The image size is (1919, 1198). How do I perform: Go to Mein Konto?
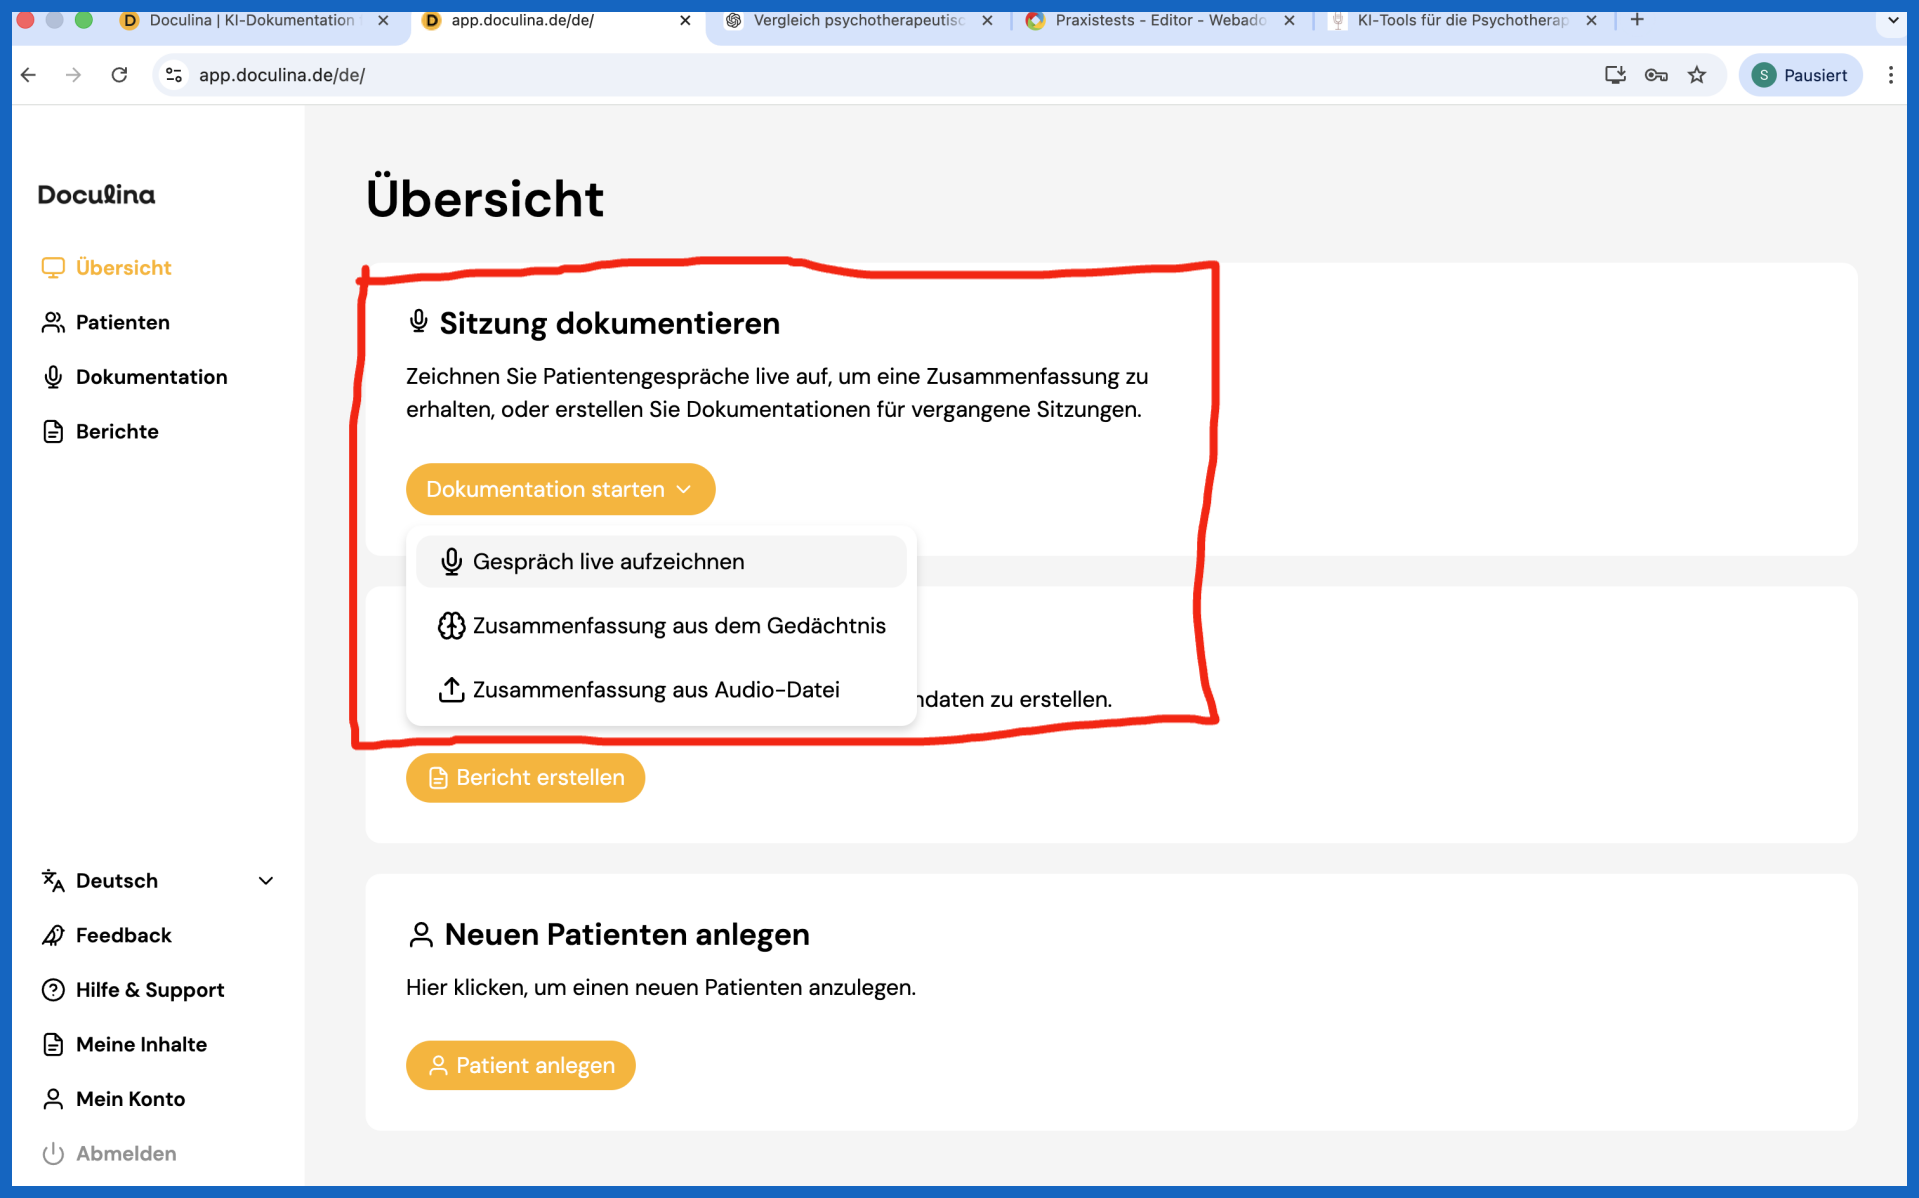point(114,1099)
